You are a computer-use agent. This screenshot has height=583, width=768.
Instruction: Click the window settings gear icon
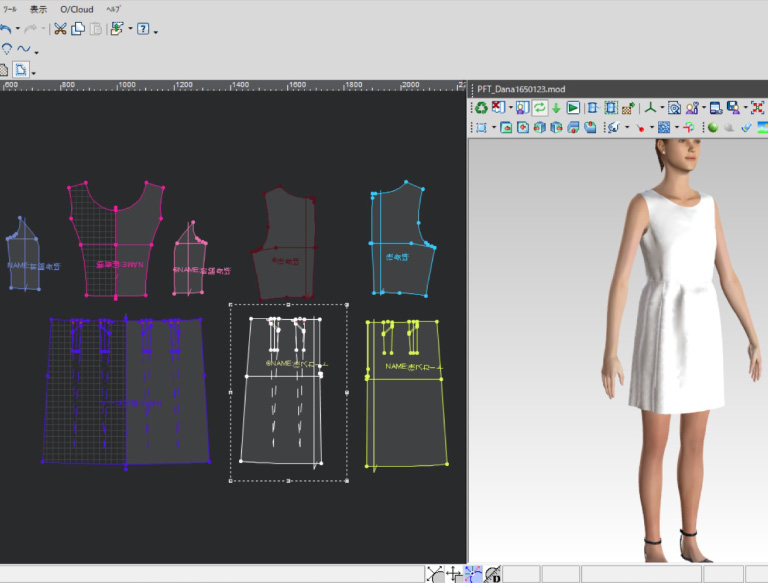(x=716, y=107)
